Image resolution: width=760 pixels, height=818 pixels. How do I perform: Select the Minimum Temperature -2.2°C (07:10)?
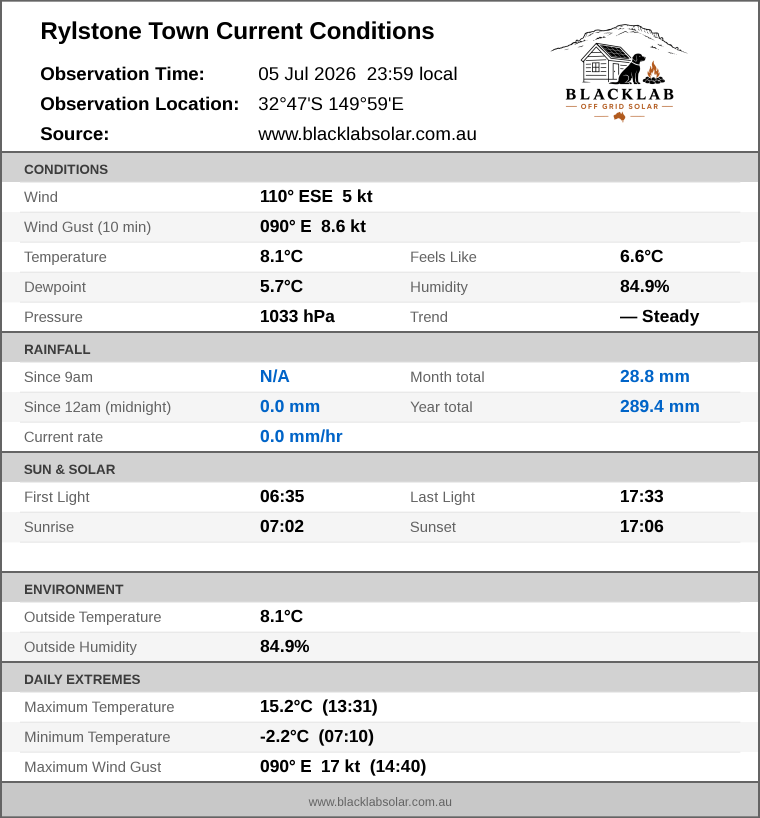coord(317,737)
